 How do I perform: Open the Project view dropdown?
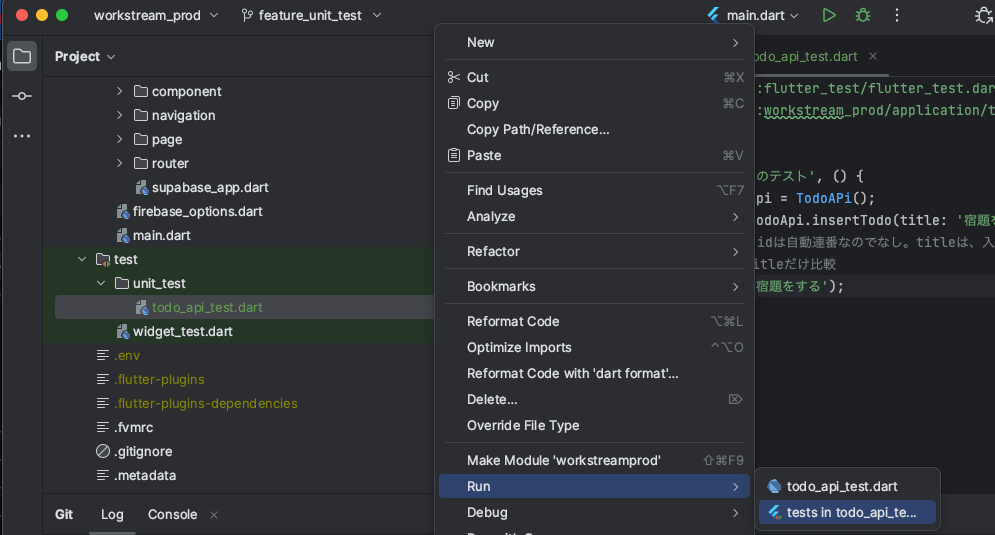click(85, 56)
